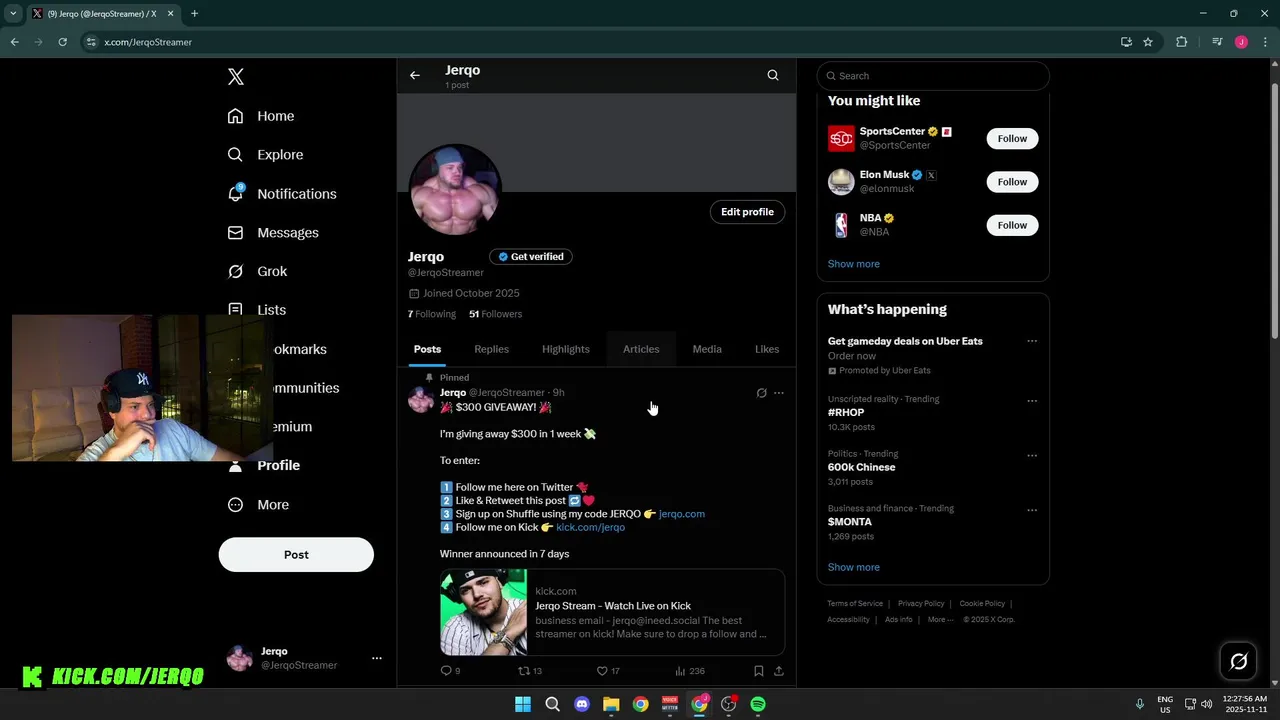
Task: Open Terms of Service footer link
Action: click(855, 604)
